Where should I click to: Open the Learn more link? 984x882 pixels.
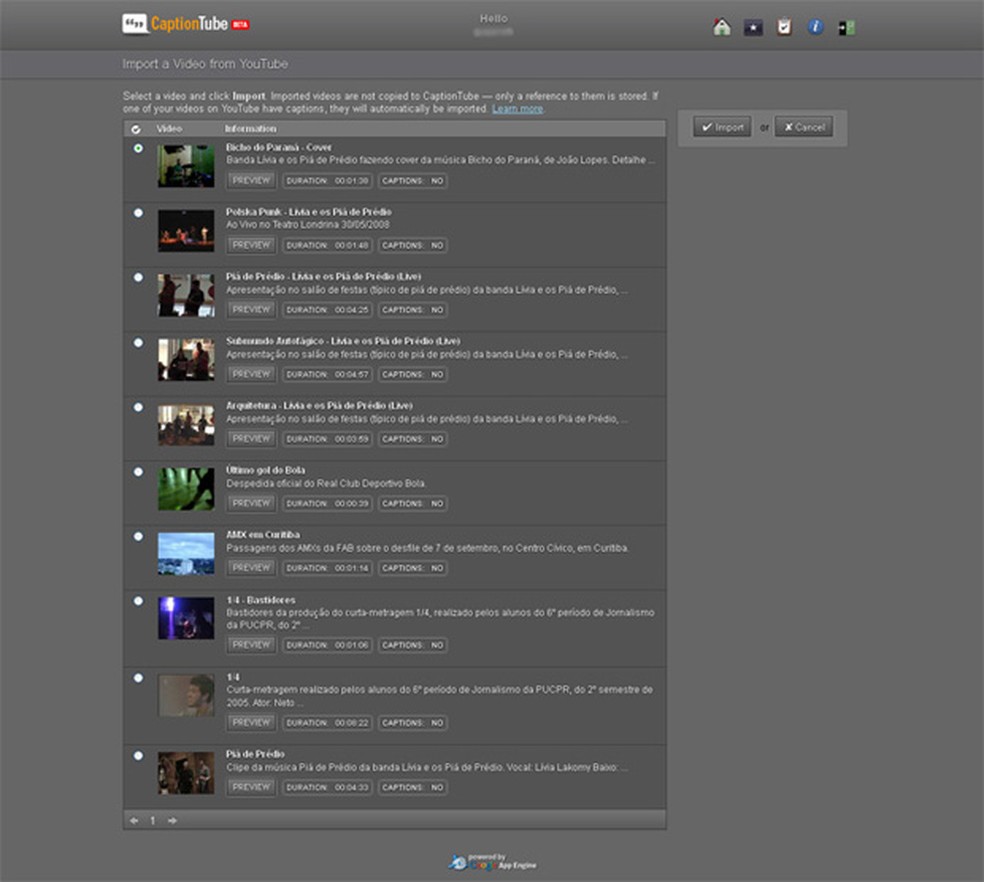coord(517,108)
